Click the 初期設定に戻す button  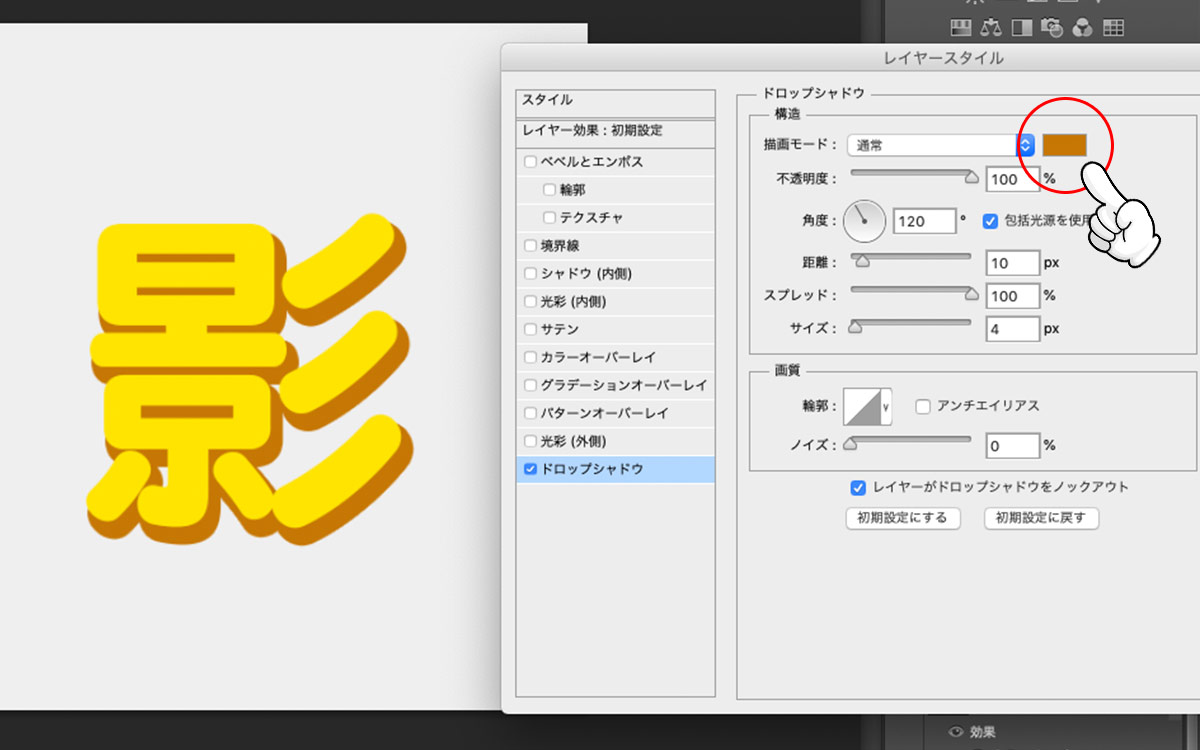tap(1041, 518)
